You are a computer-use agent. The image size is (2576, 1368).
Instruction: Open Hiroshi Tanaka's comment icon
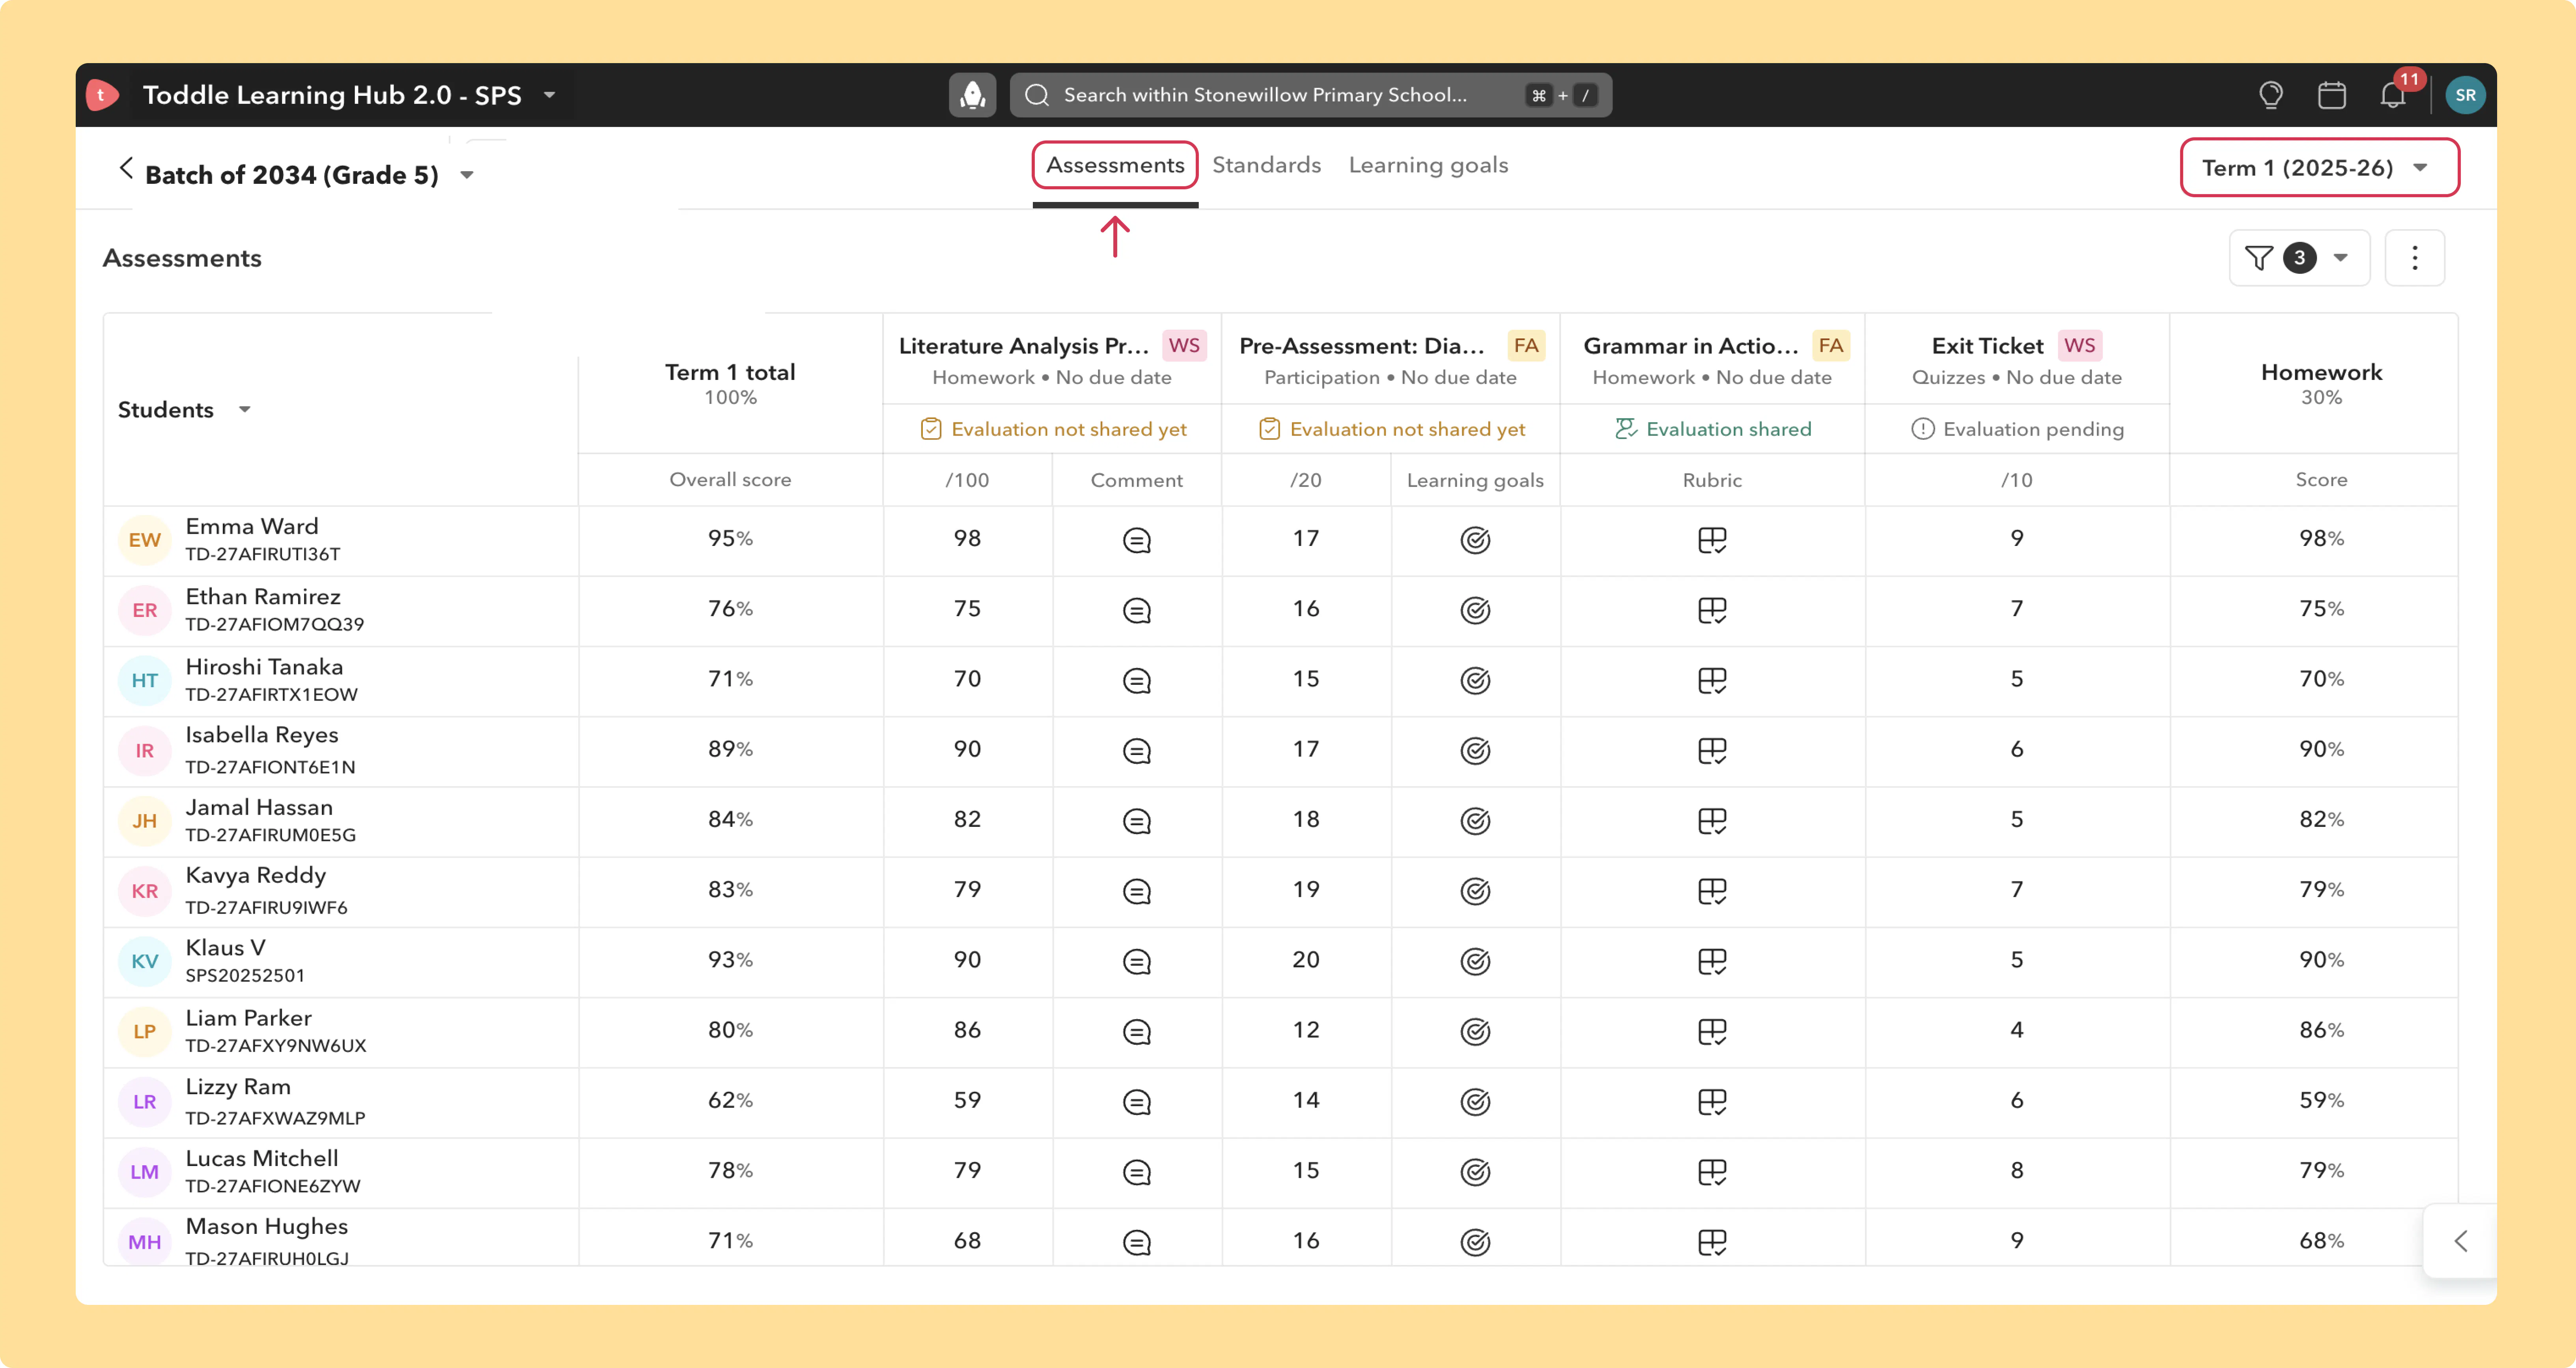pyautogui.click(x=1137, y=680)
